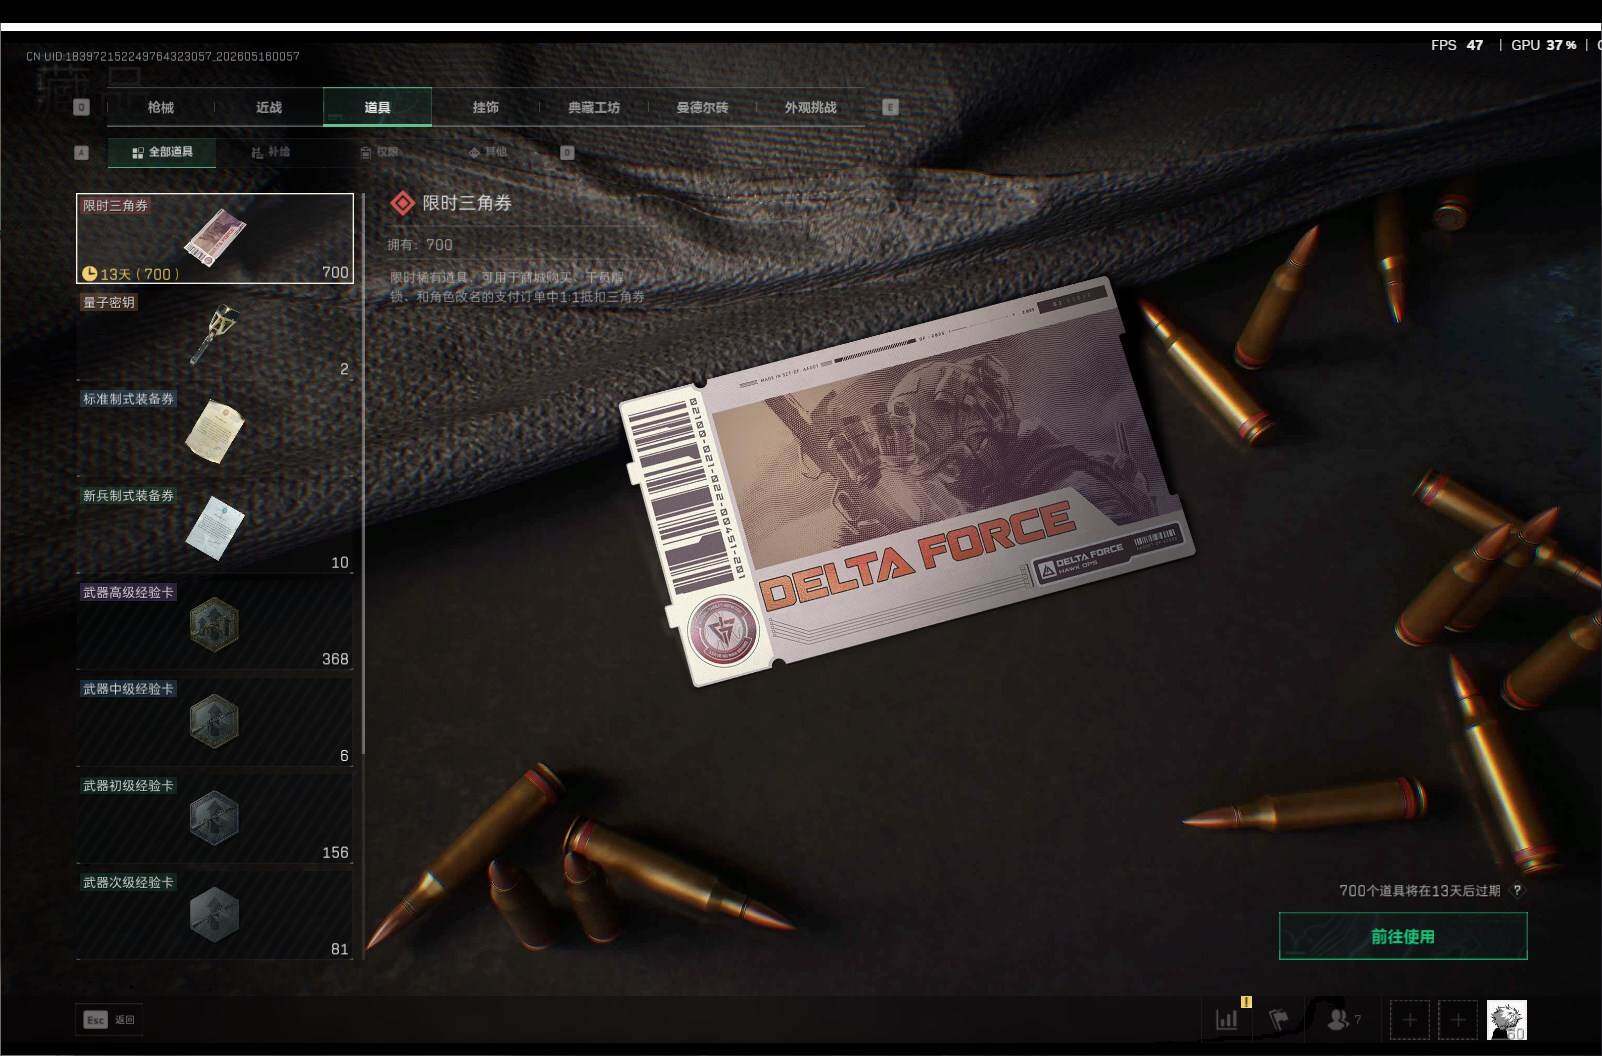Screen dimensions: 1602x1056
Task: Click the FPS 47 counter
Action: pyautogui.click(x=1457, y=45)
